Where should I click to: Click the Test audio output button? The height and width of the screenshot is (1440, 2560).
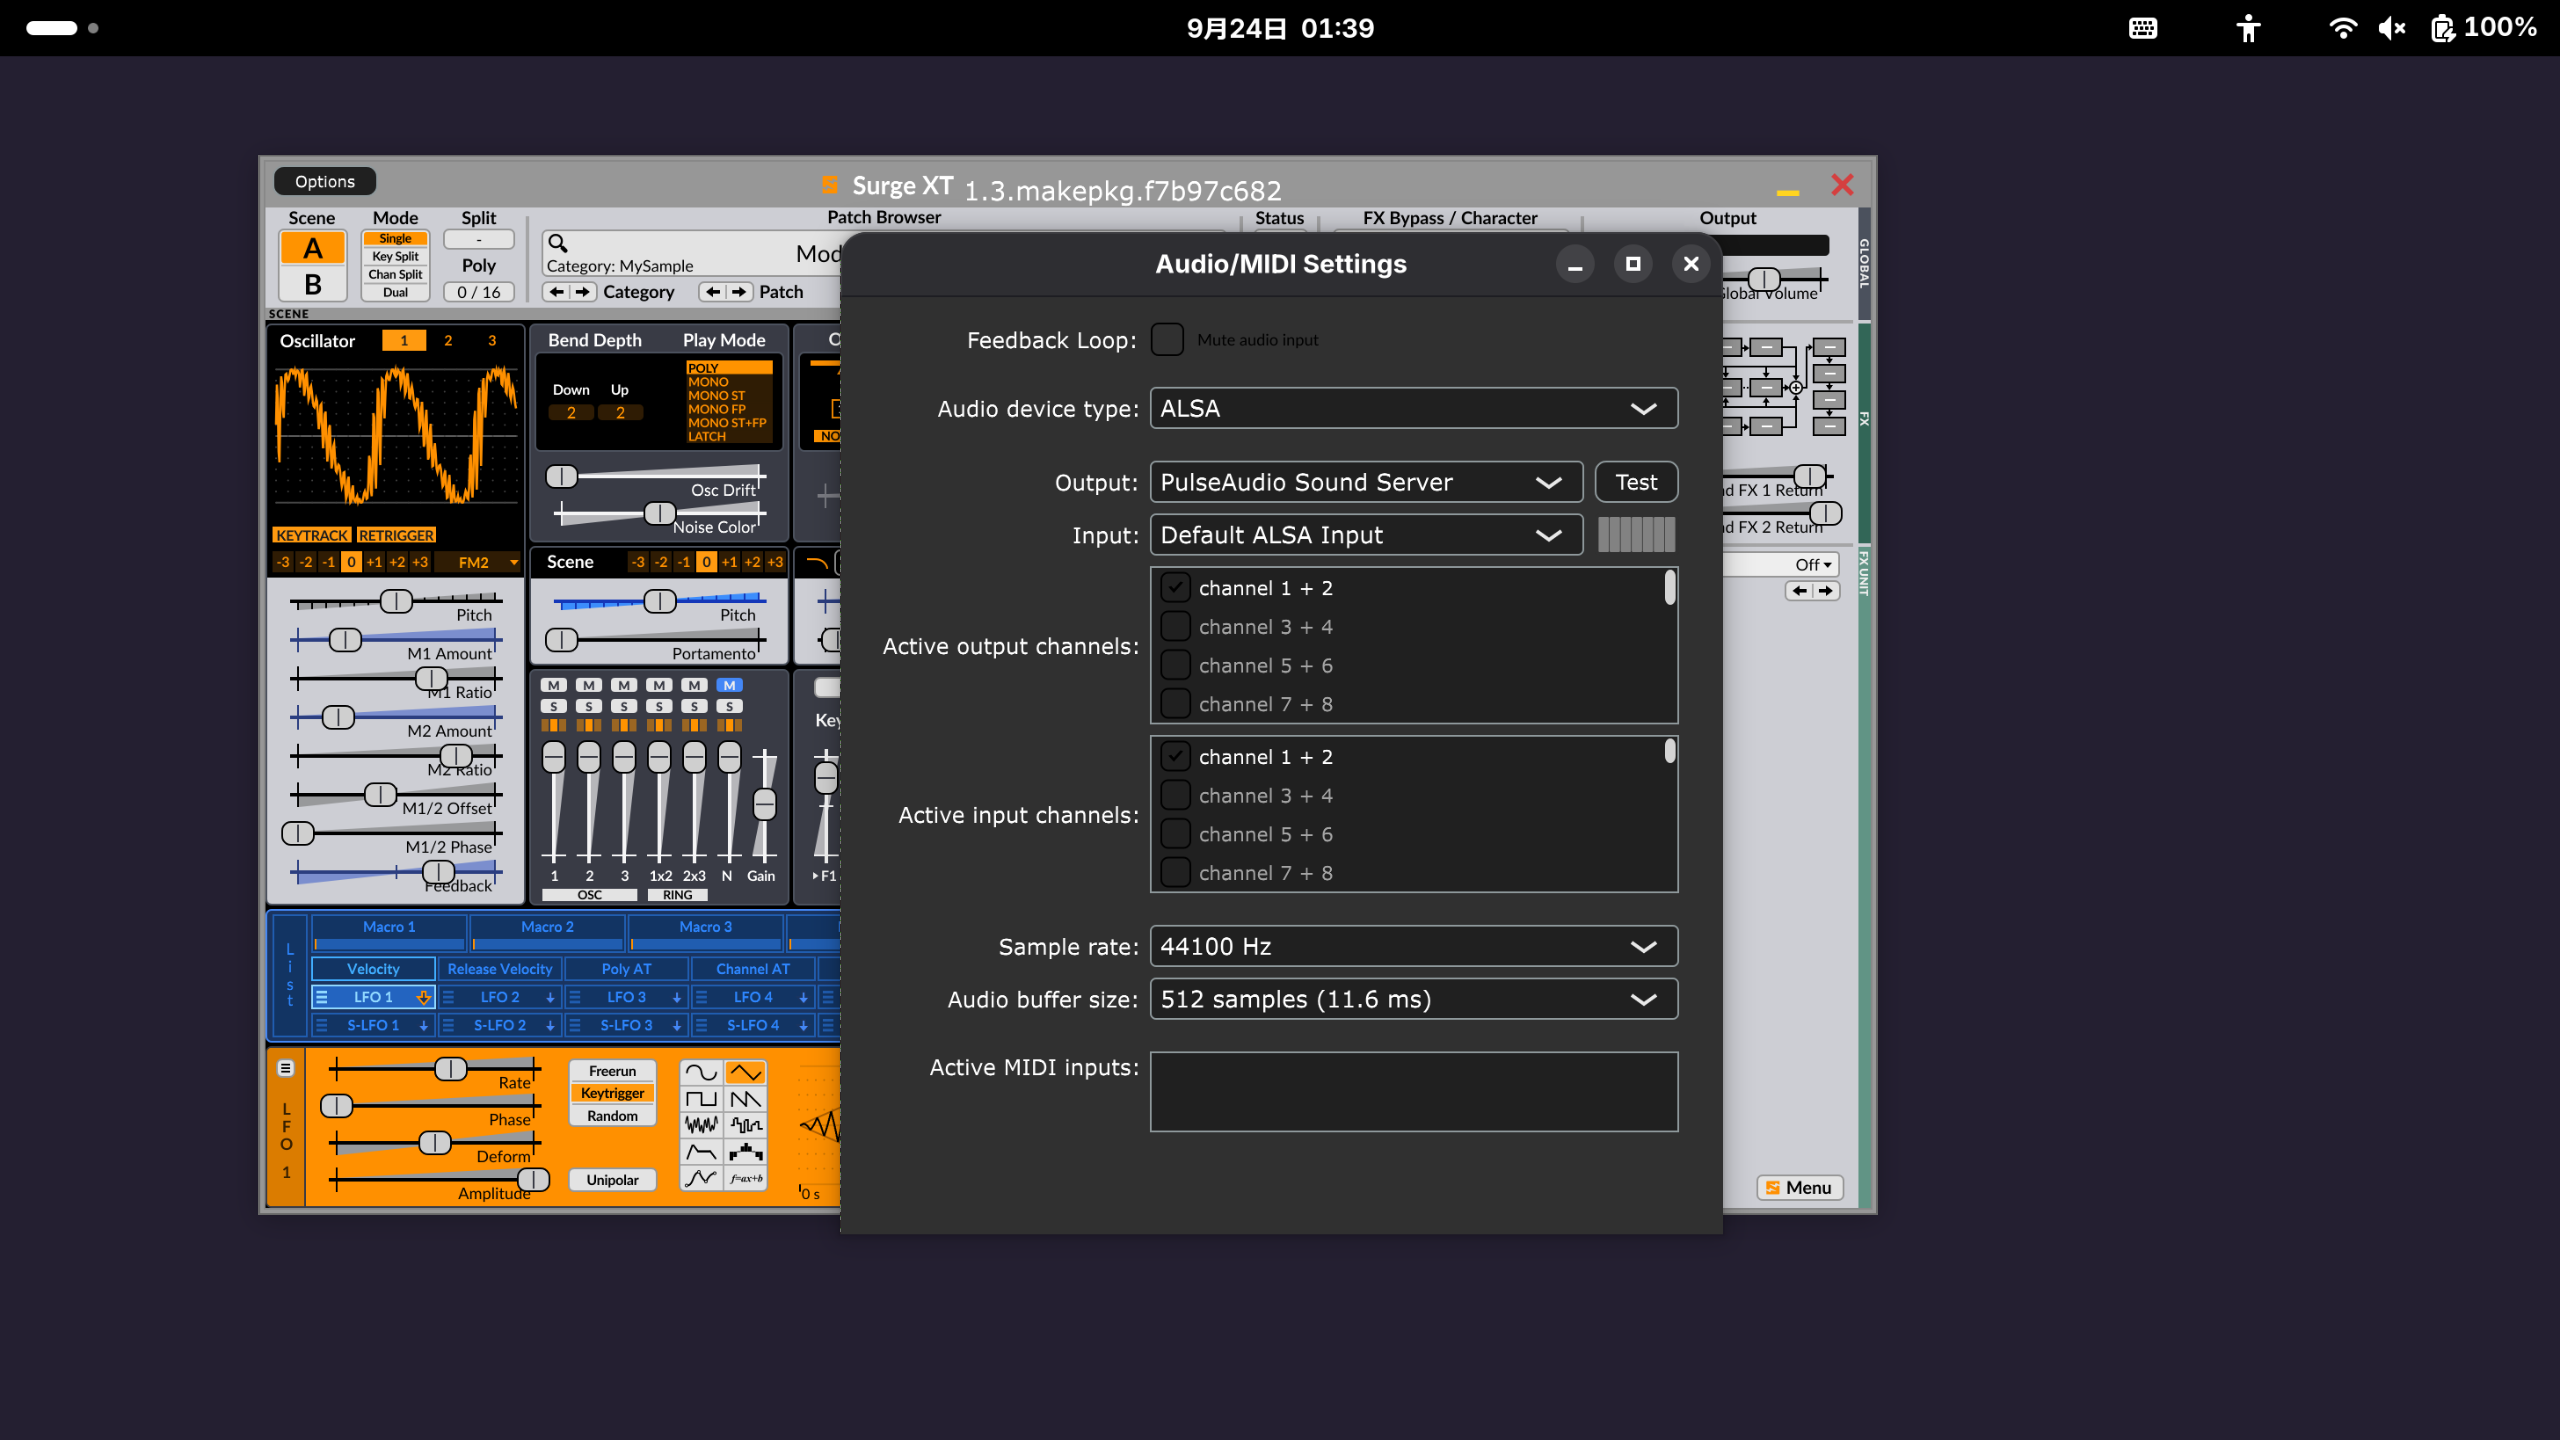pyautogui.click(x=1636, y=482)
